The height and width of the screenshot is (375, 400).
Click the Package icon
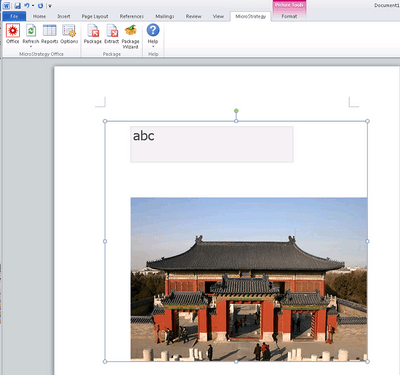click(x=93, y=30)
